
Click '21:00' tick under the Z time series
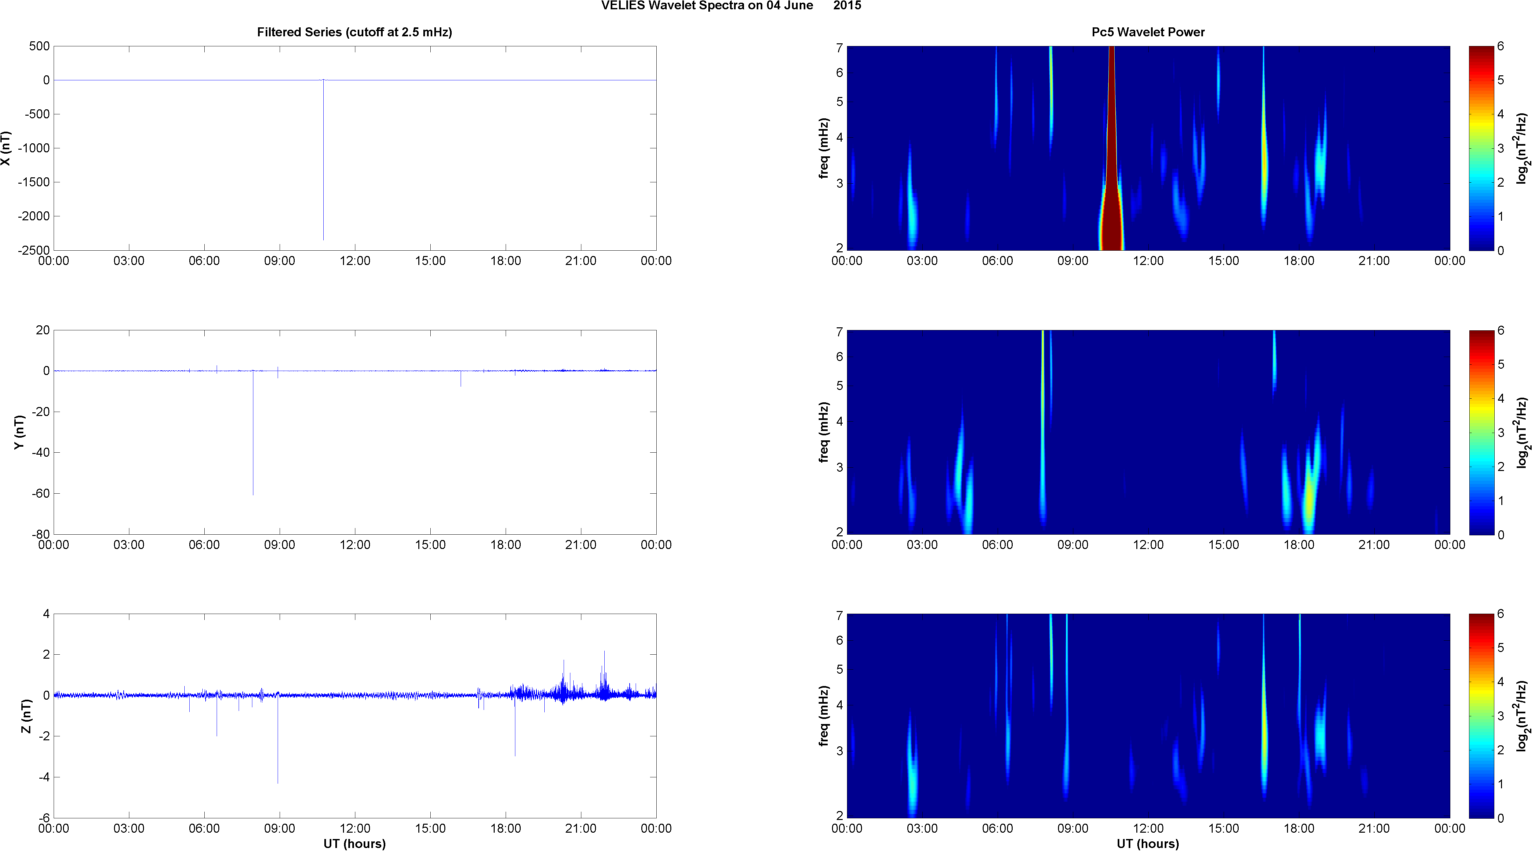click(x=581, y=828)
